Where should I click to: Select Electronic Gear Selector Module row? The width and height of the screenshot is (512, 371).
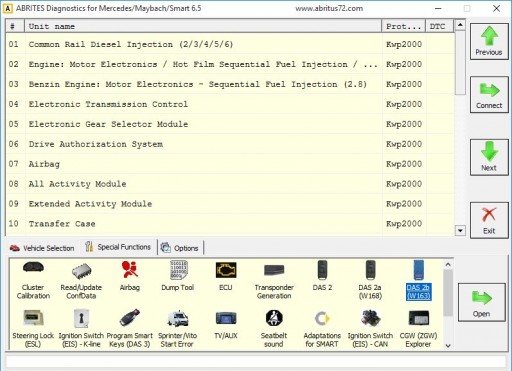(x=230, y=124)
